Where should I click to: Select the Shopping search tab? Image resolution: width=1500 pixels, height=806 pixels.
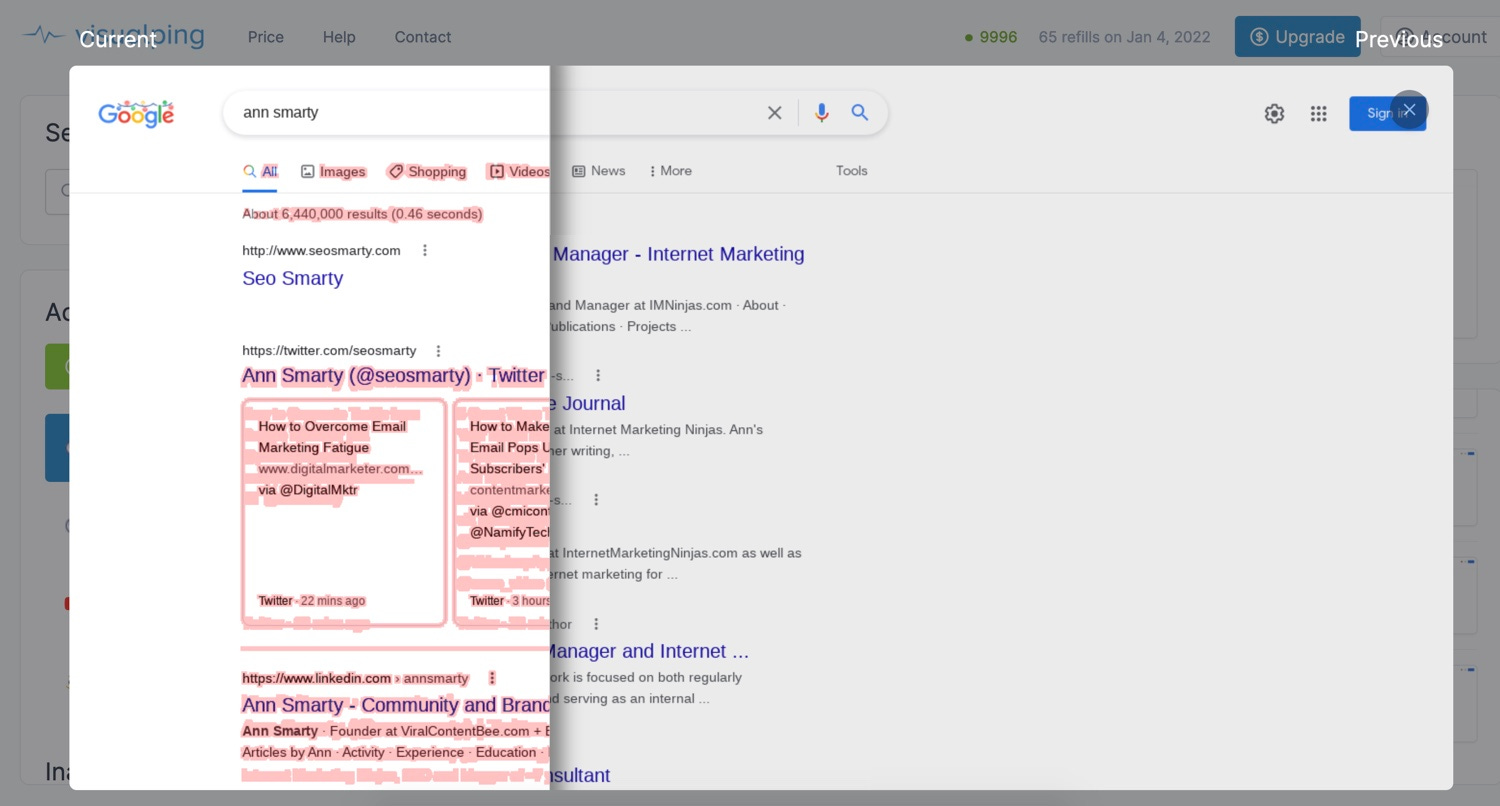pyautogui.click(x=427, y=171)
